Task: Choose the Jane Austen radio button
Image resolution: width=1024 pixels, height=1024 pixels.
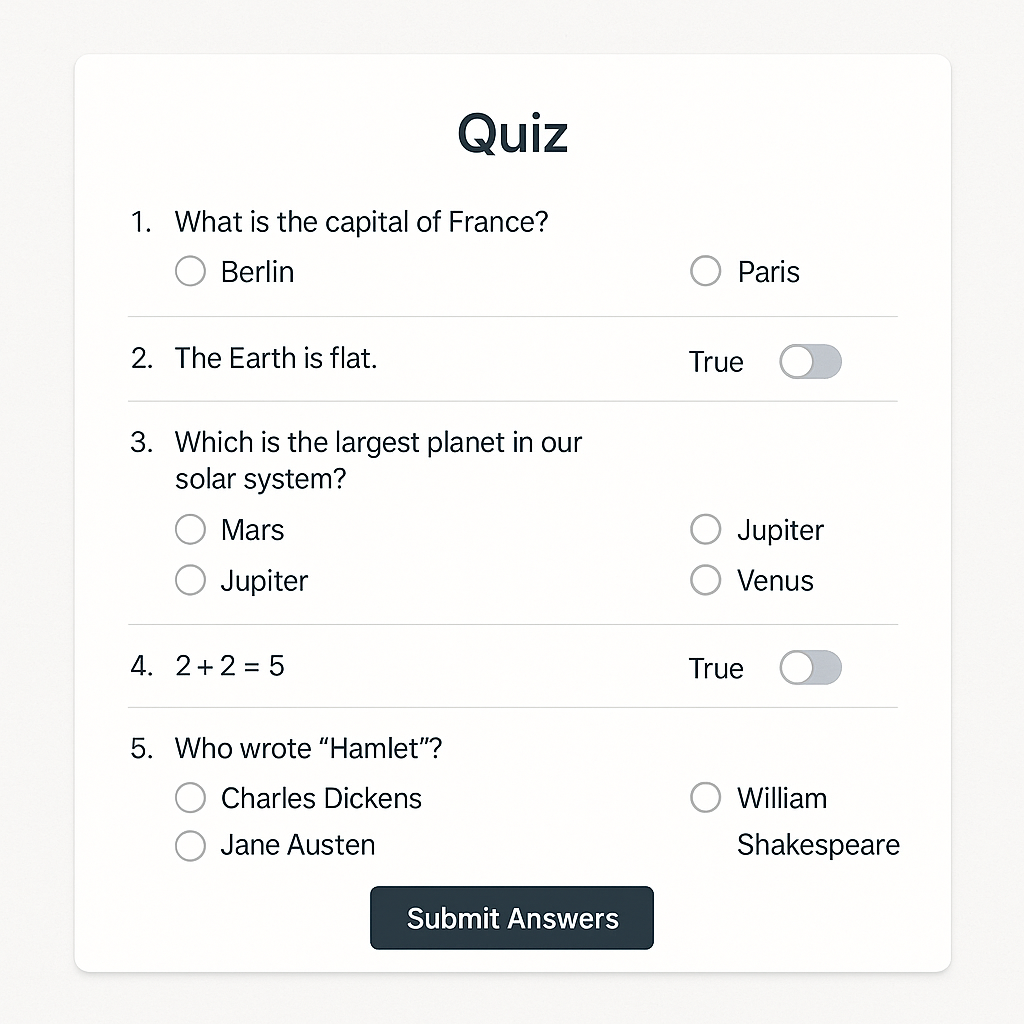Action: click(x=190, y=846)
